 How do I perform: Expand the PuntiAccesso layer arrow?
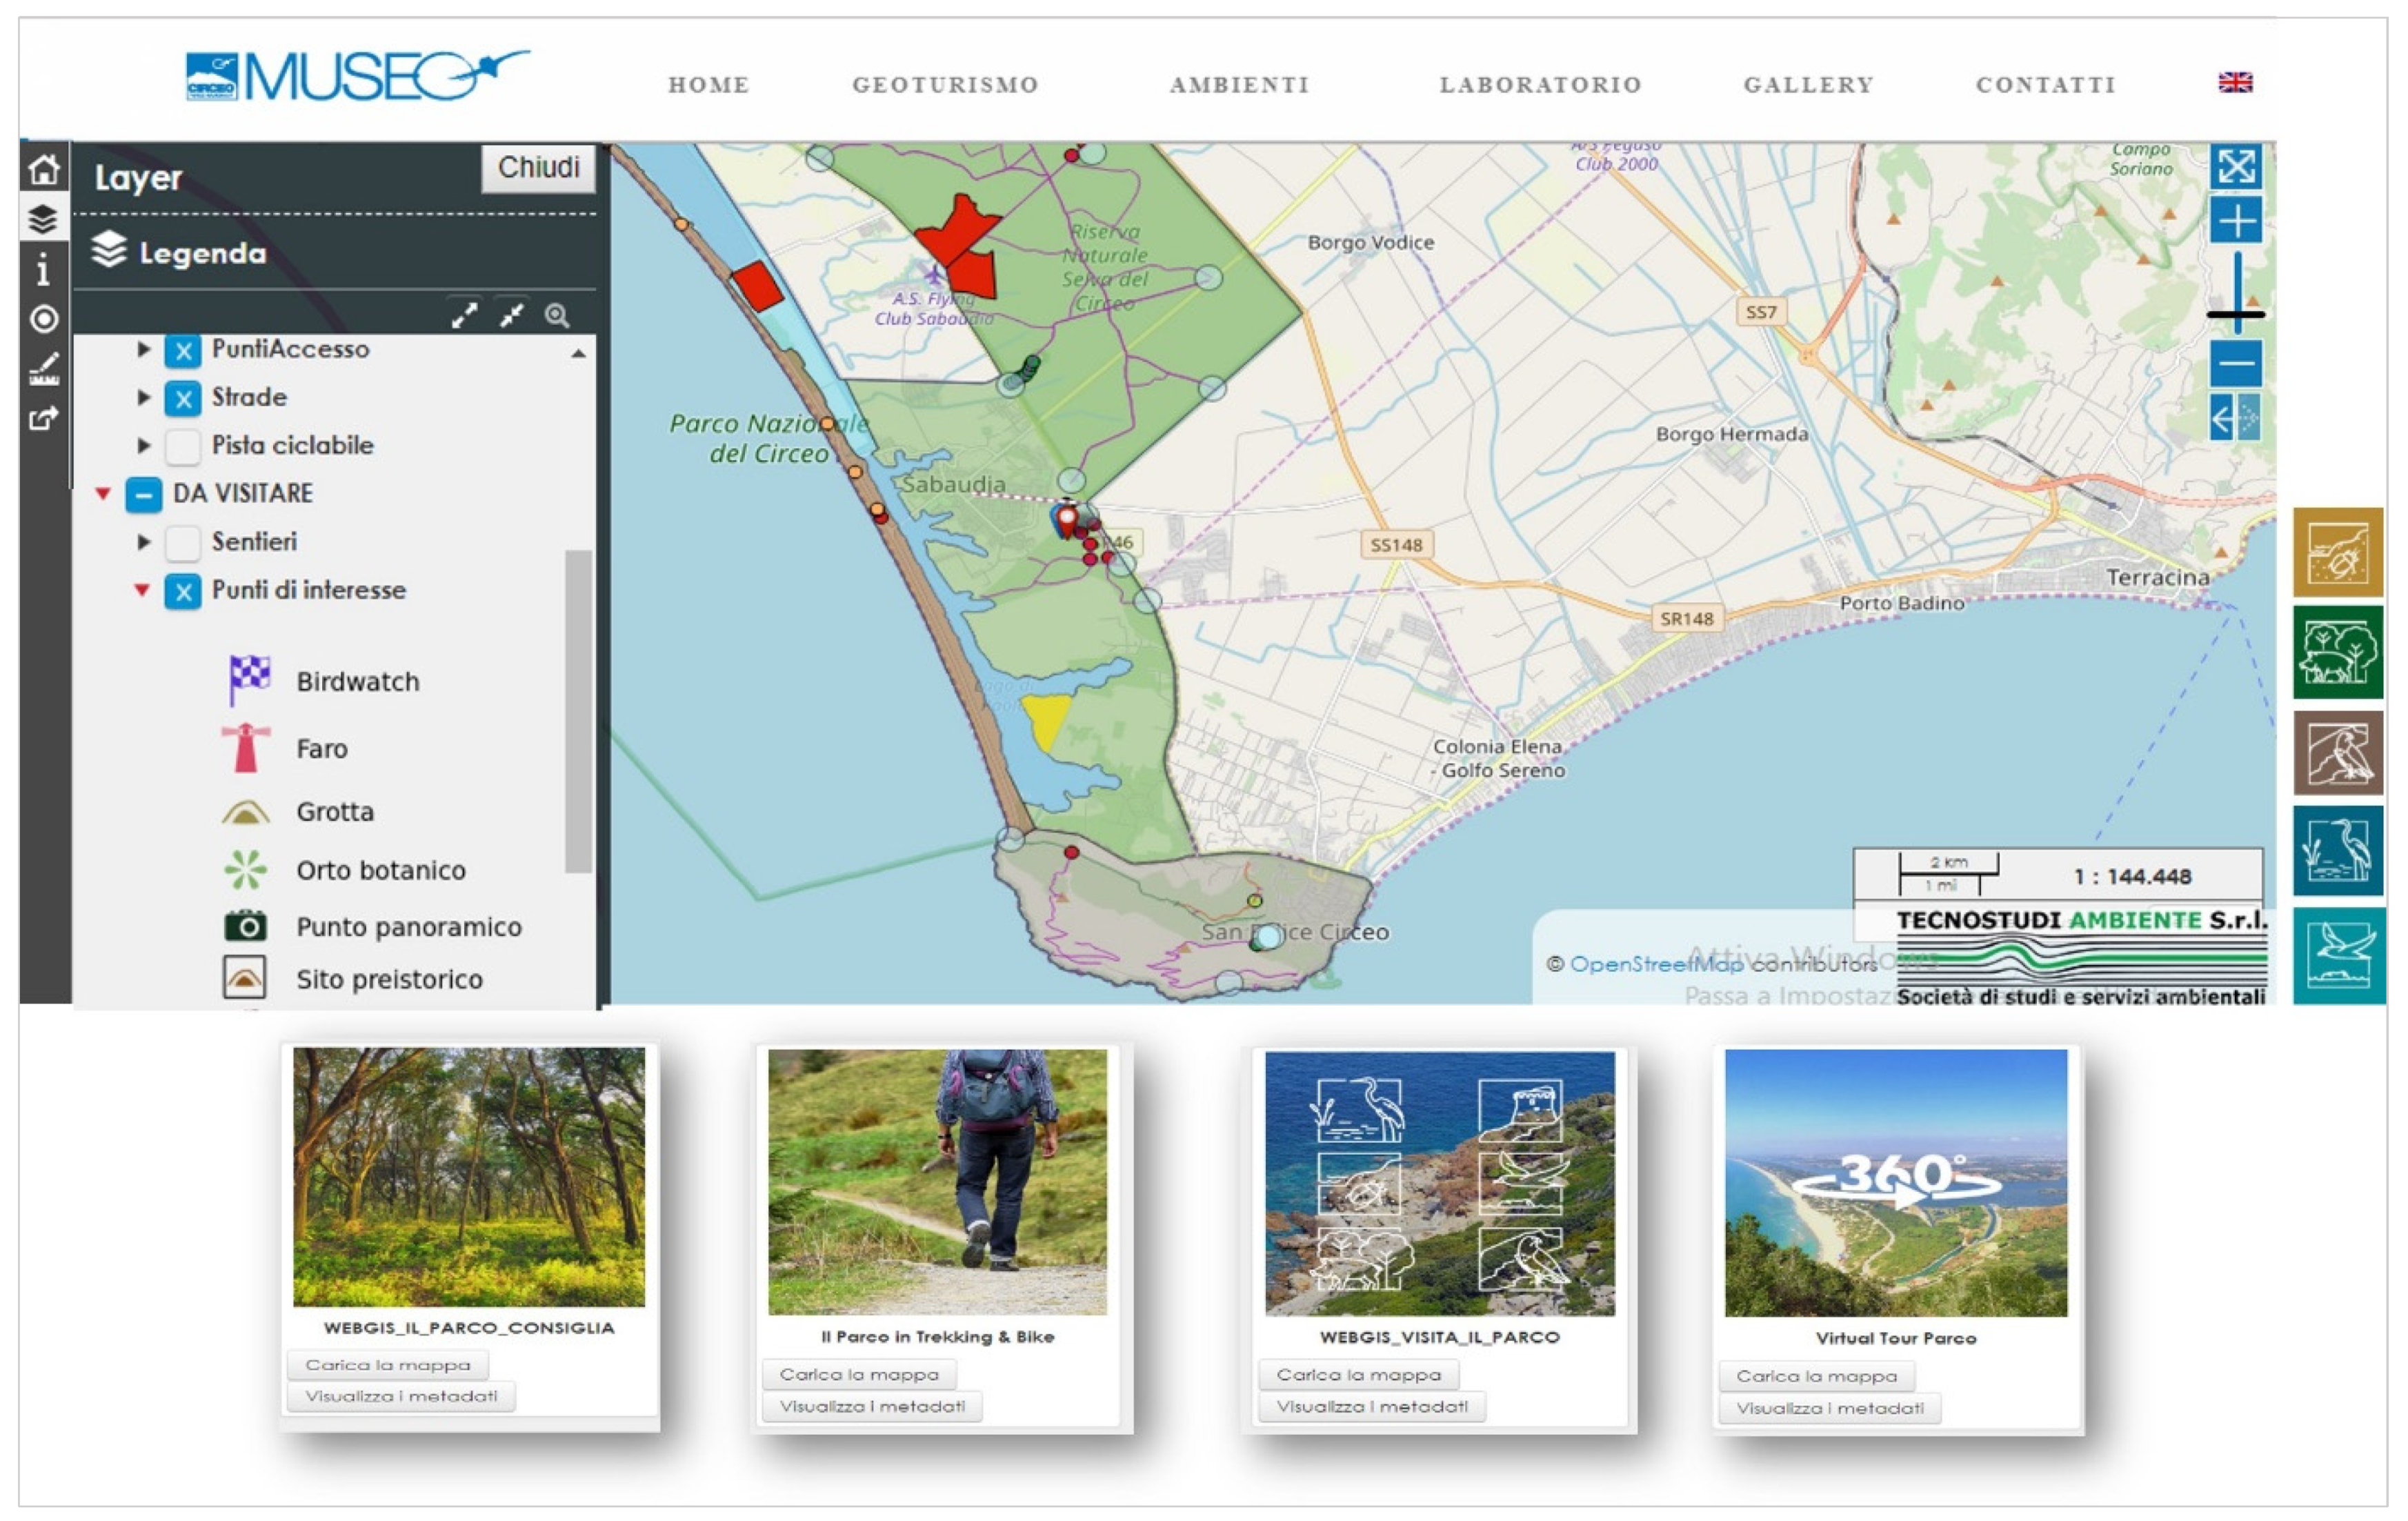click(x=143, y=349)
